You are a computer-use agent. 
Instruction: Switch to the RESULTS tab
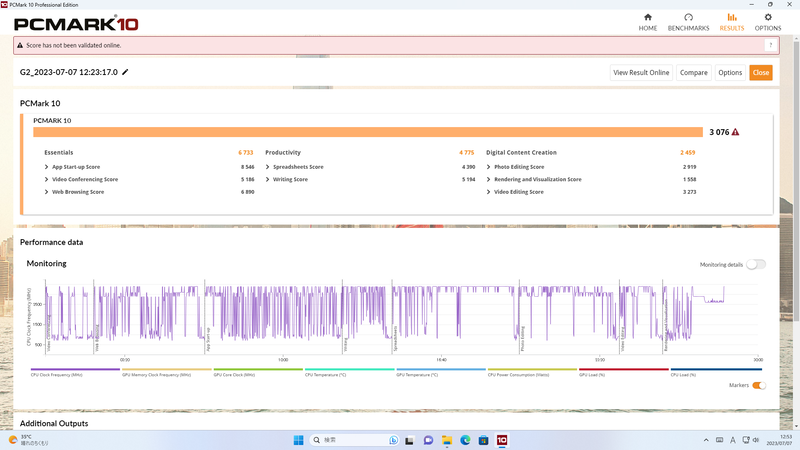point(732,22)
